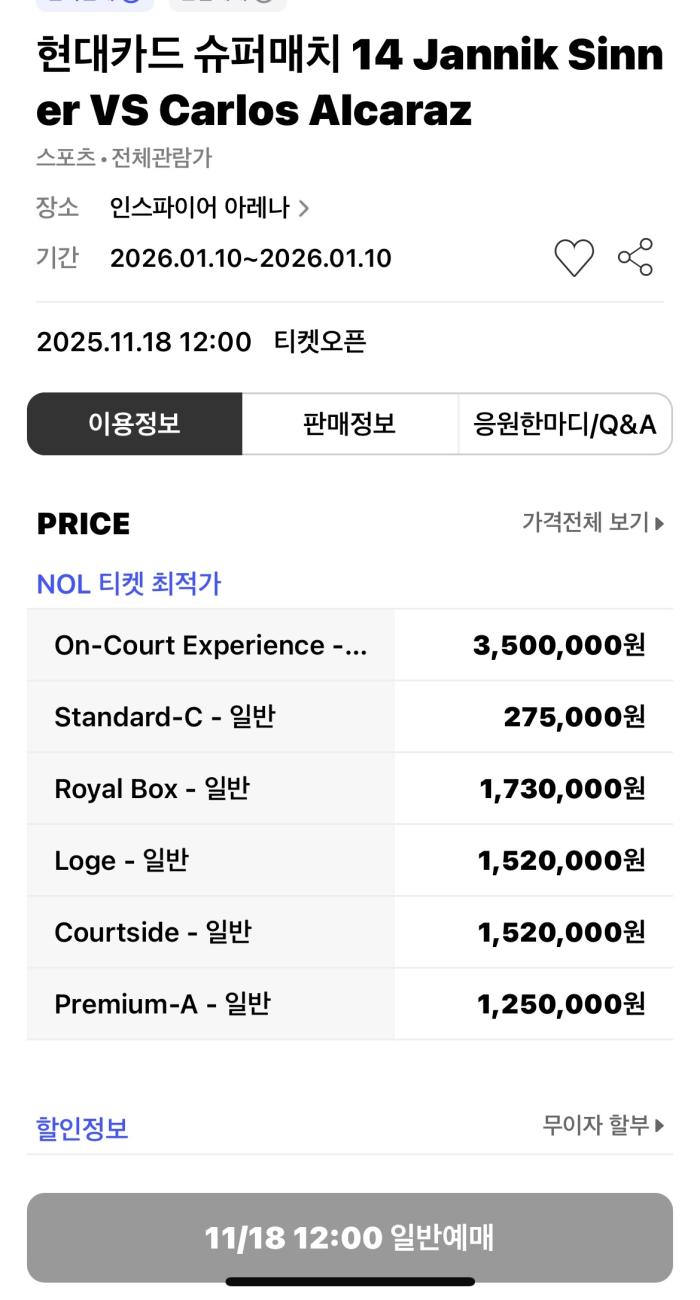The width and height of the screenshot is (700, 1300).
Task: Switch to the 판매정보 tab
Action: click(x=349, y=424)
